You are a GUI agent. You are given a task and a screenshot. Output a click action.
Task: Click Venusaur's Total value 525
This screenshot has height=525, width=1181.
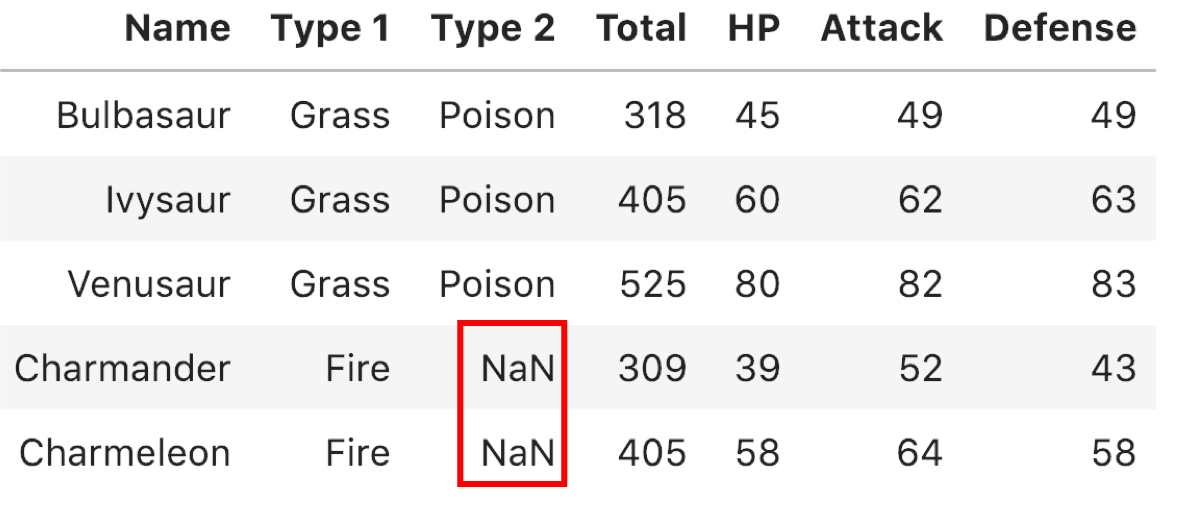point(653,285)
